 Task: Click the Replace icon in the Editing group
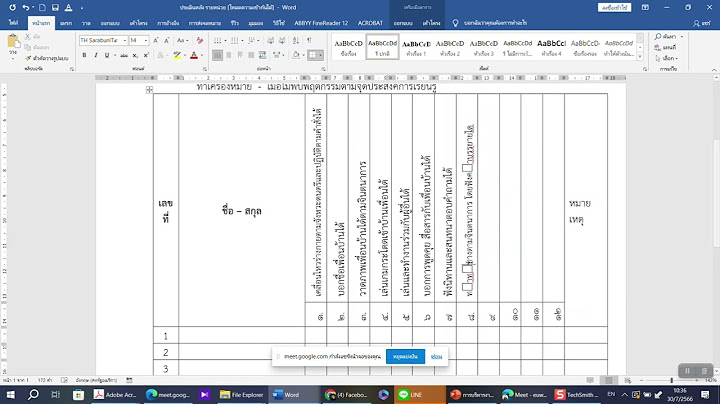658,47
